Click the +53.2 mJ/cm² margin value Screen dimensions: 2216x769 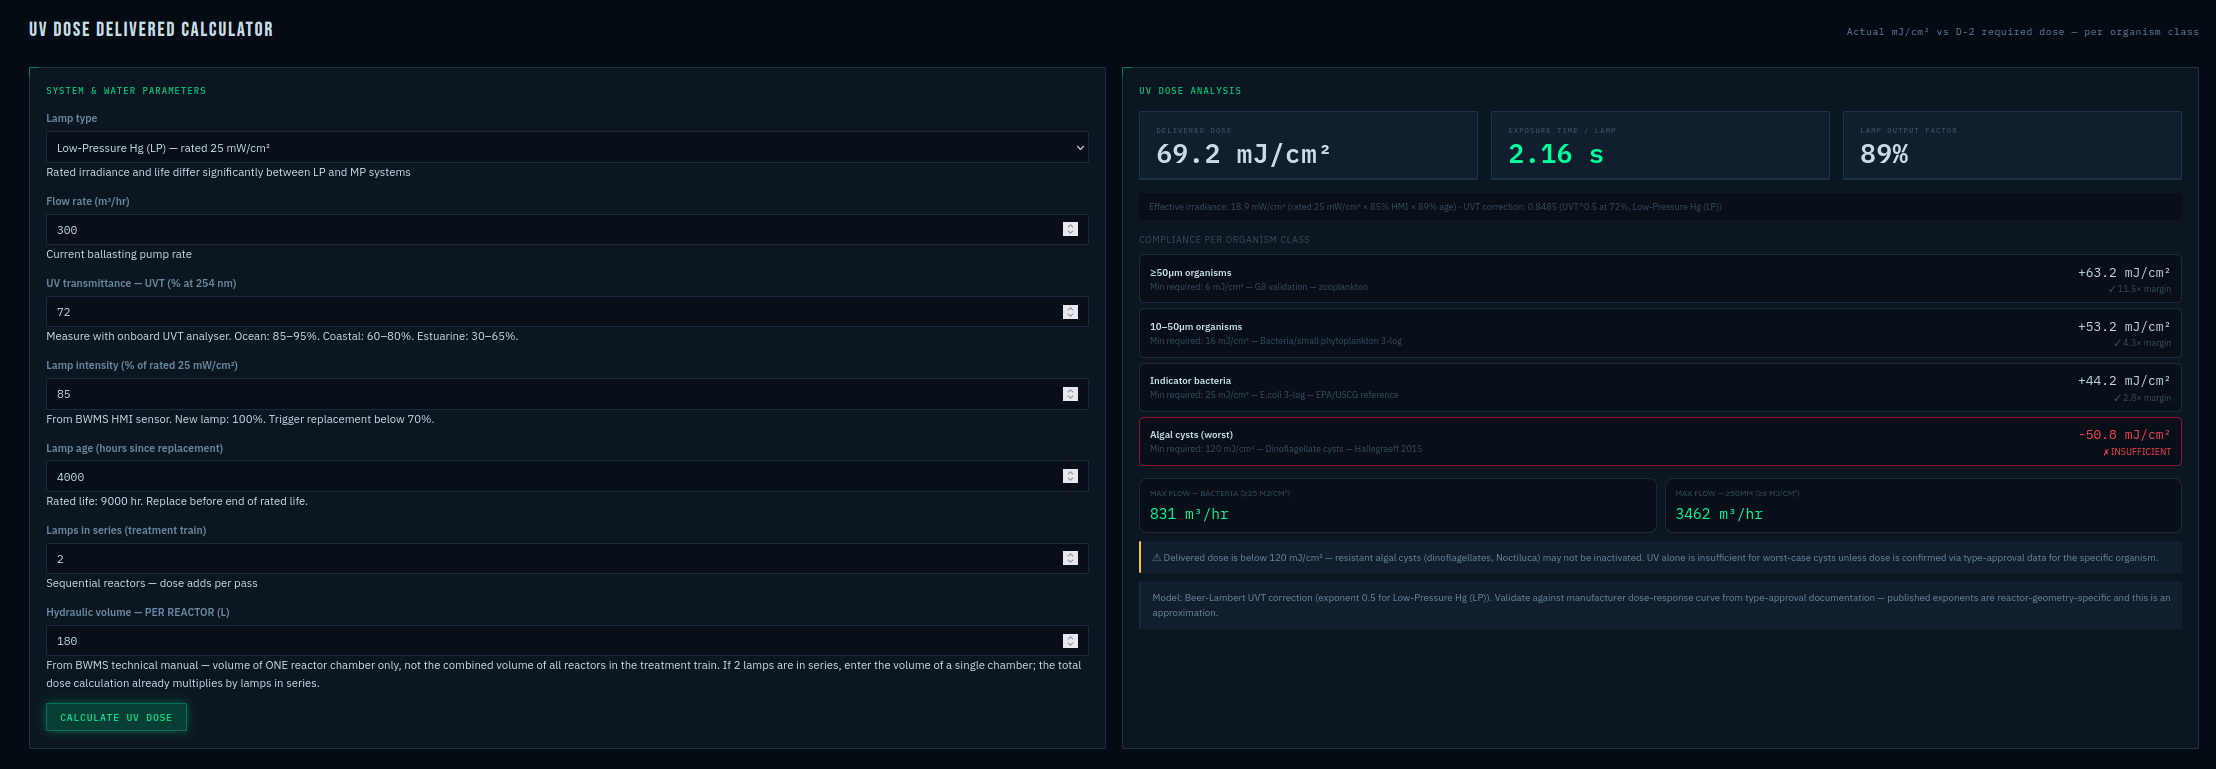[x=2124, y=327]
